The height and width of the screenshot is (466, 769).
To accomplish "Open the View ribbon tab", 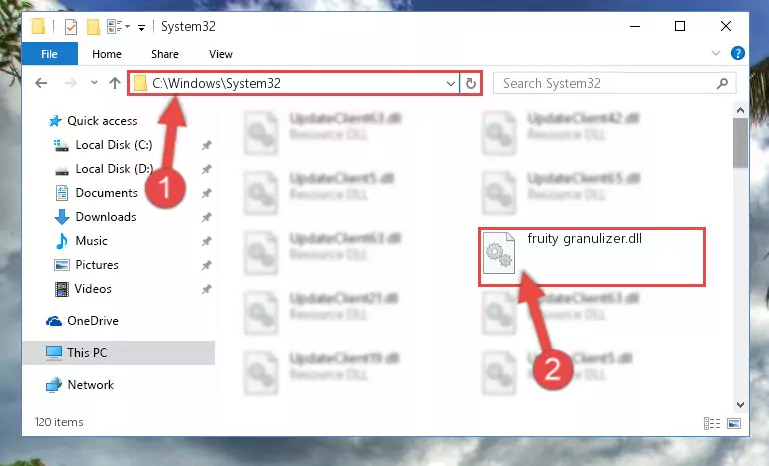I will coord(221,54).
